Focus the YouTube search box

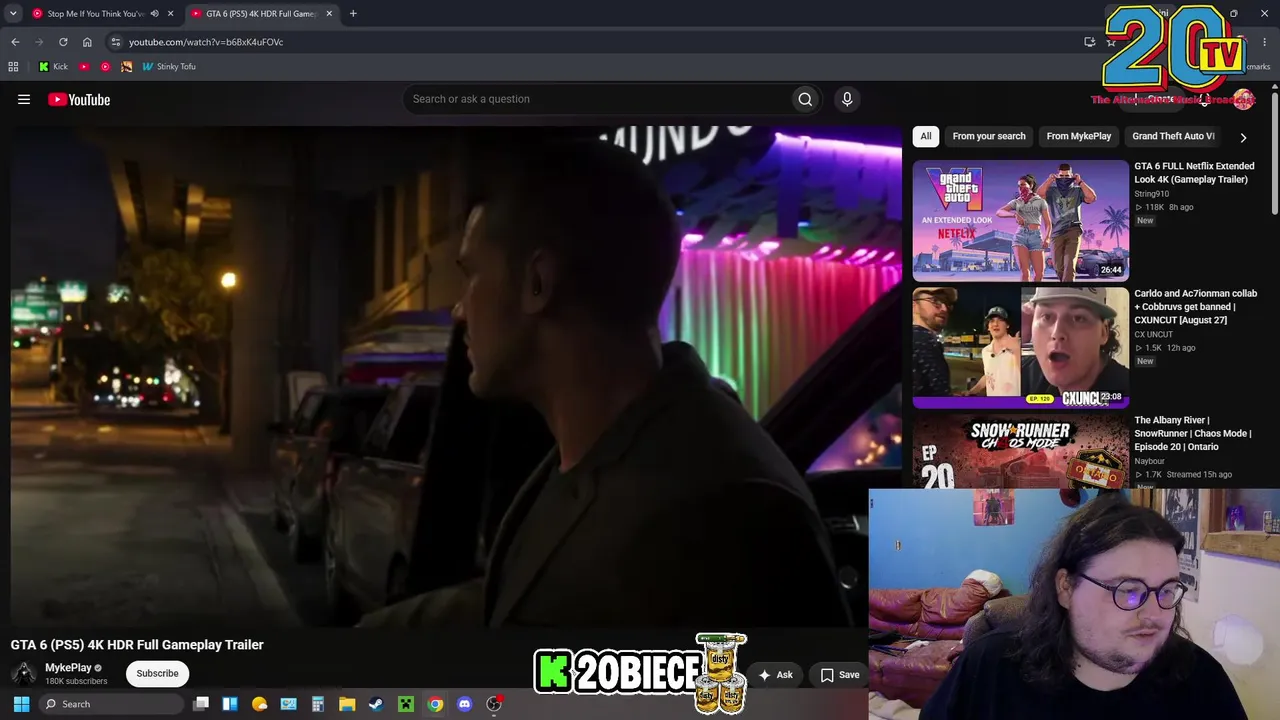tap(597, 99)
